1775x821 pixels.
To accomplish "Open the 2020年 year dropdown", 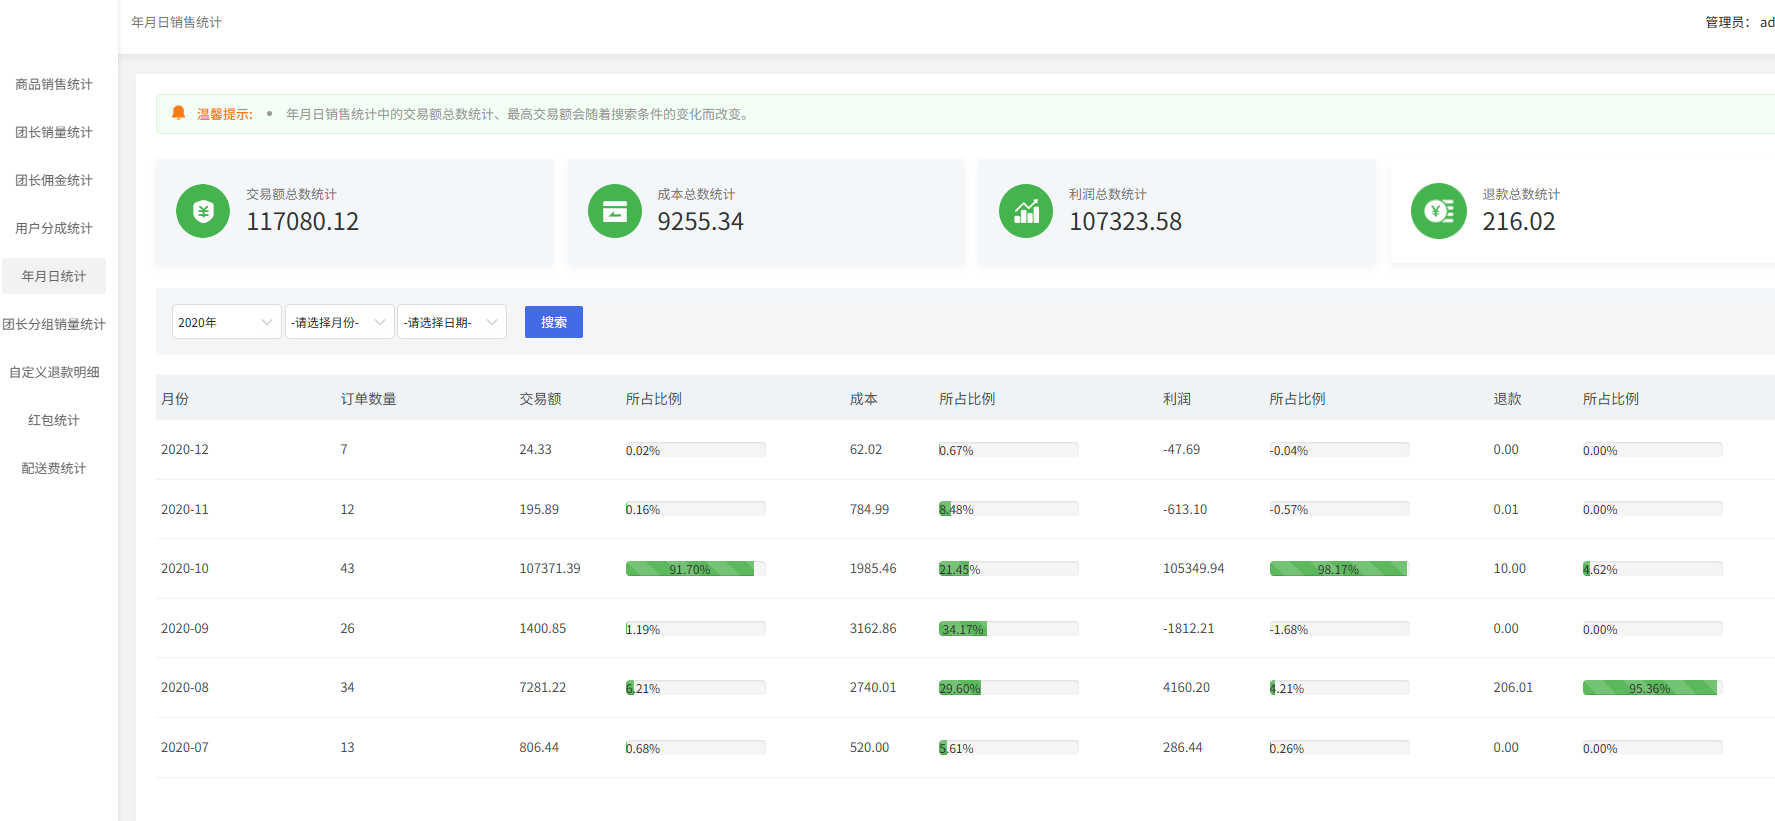I will 226,322.
